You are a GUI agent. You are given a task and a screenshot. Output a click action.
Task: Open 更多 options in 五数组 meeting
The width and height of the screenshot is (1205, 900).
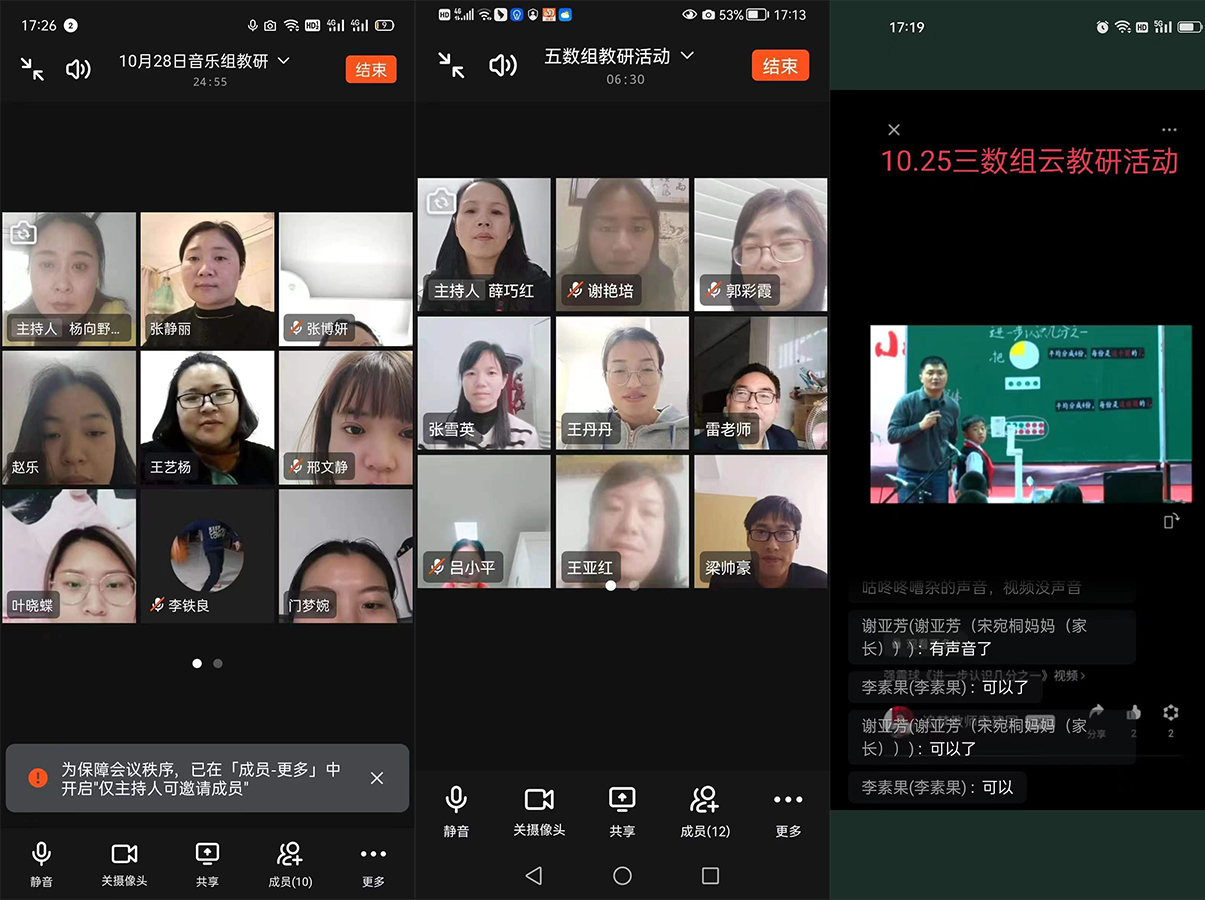(788, 808)
